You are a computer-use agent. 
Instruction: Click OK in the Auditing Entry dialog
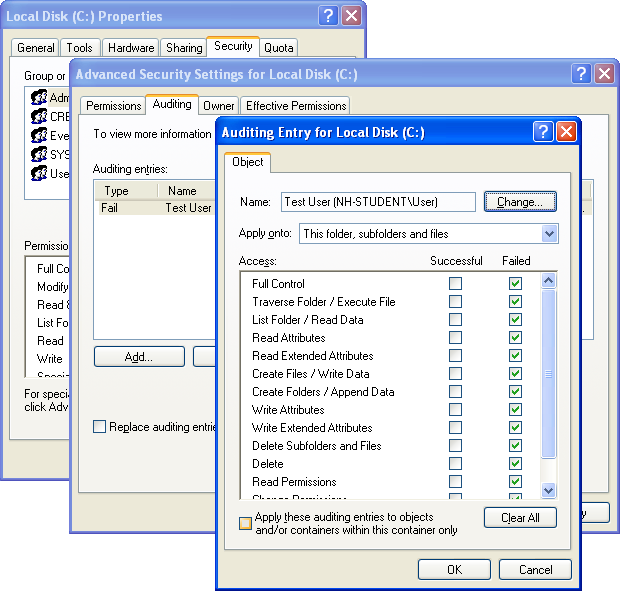pyautogui.click(x=454, y=569)
